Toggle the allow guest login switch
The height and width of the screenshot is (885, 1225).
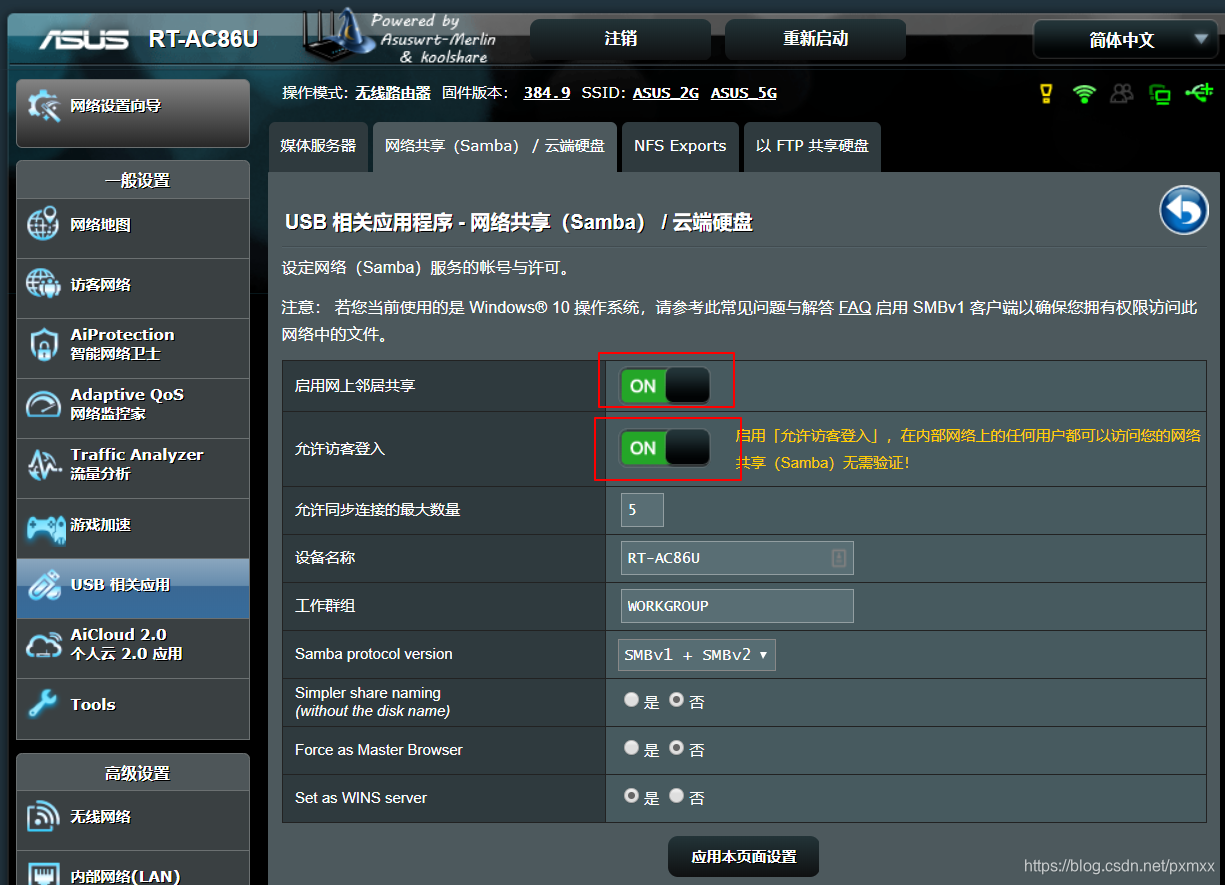point(665,448)
